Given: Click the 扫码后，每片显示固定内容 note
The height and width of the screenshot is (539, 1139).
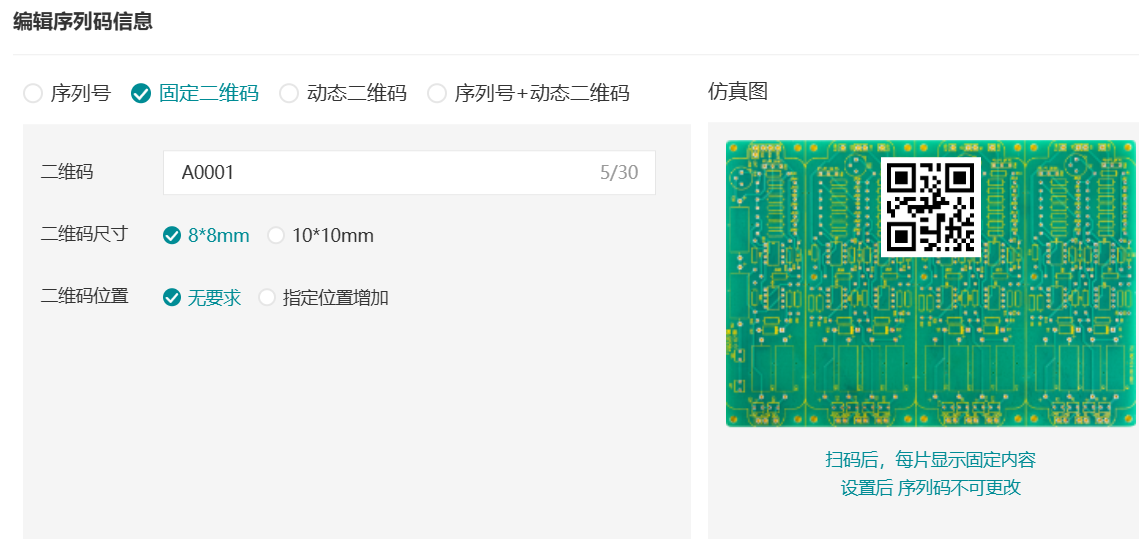Looking at the screenshot, I should click(x=930, y=460).
